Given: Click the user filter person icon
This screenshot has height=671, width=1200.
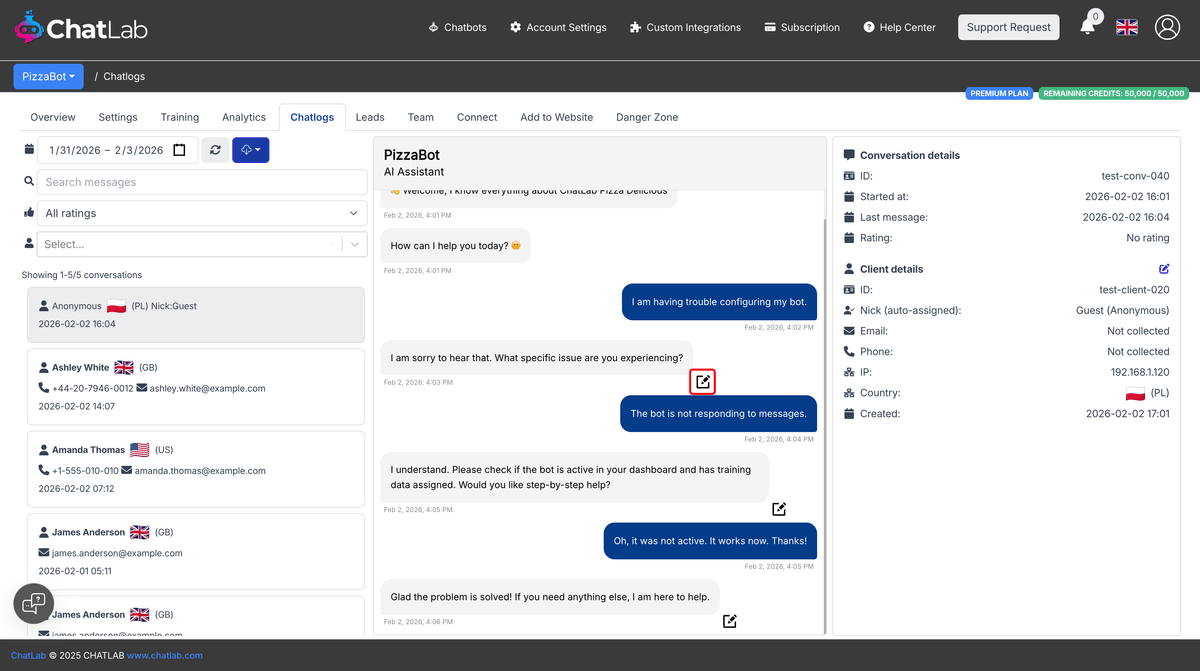Looking at the screenshot, I should coord(30,244).
